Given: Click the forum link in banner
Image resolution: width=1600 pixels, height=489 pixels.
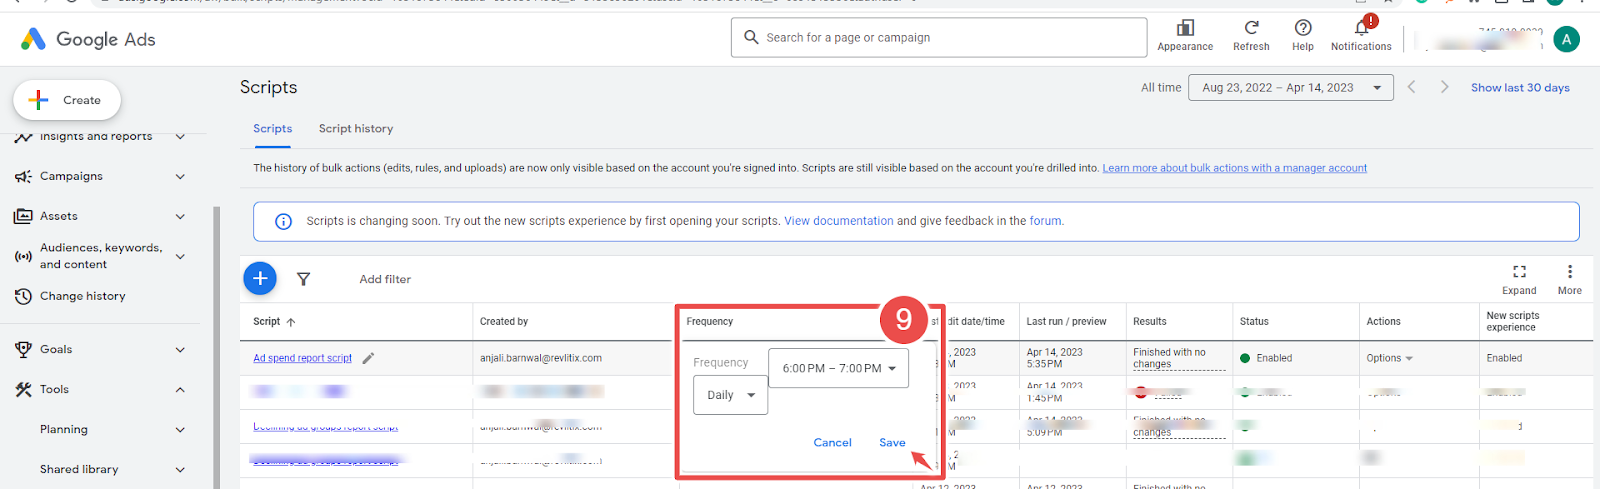Looking at the screenshot, I should pos(1045,221).
